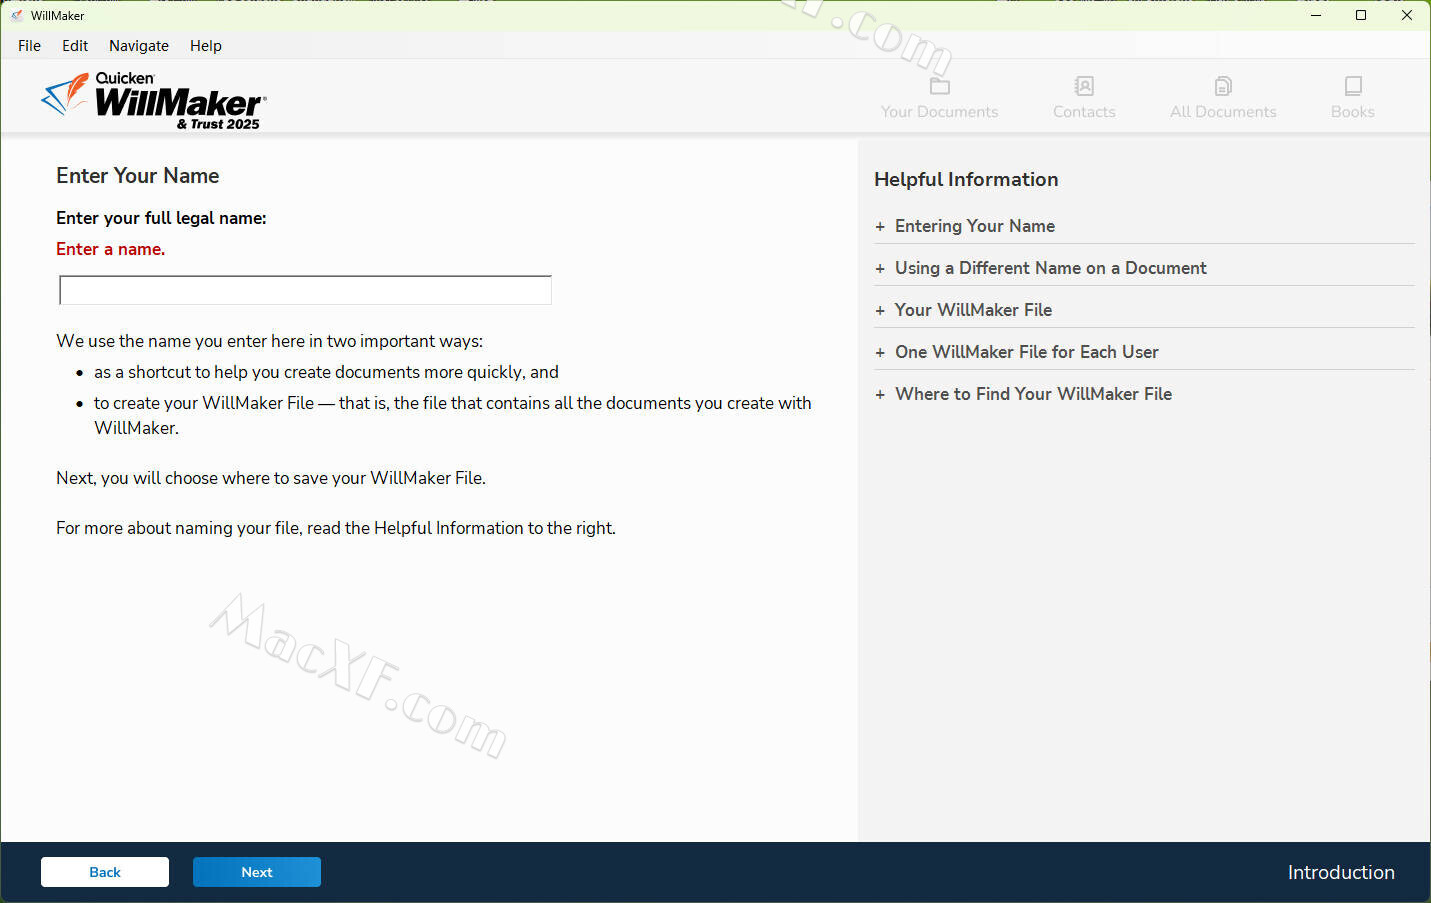Viewport: 1431px width, 903px height.
Task: Click the All Documents icon
Action: pos(1223,86)
